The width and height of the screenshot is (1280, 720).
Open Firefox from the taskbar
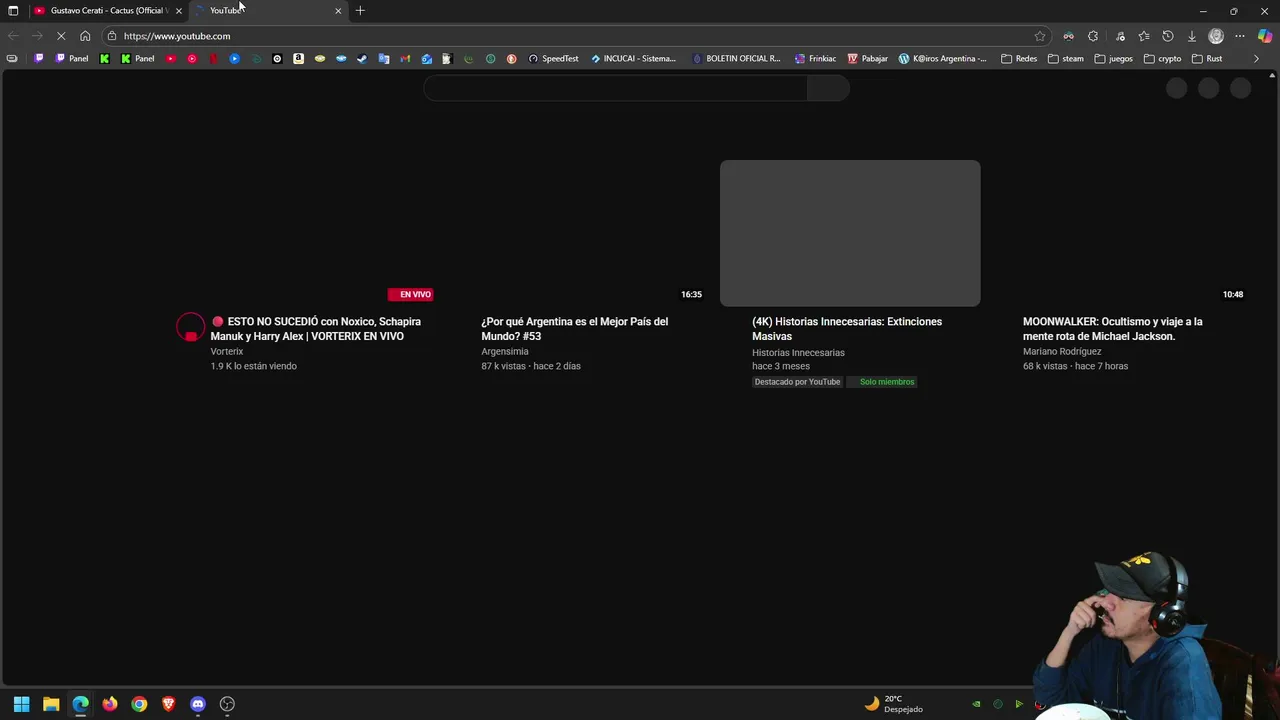click(110, 704)
